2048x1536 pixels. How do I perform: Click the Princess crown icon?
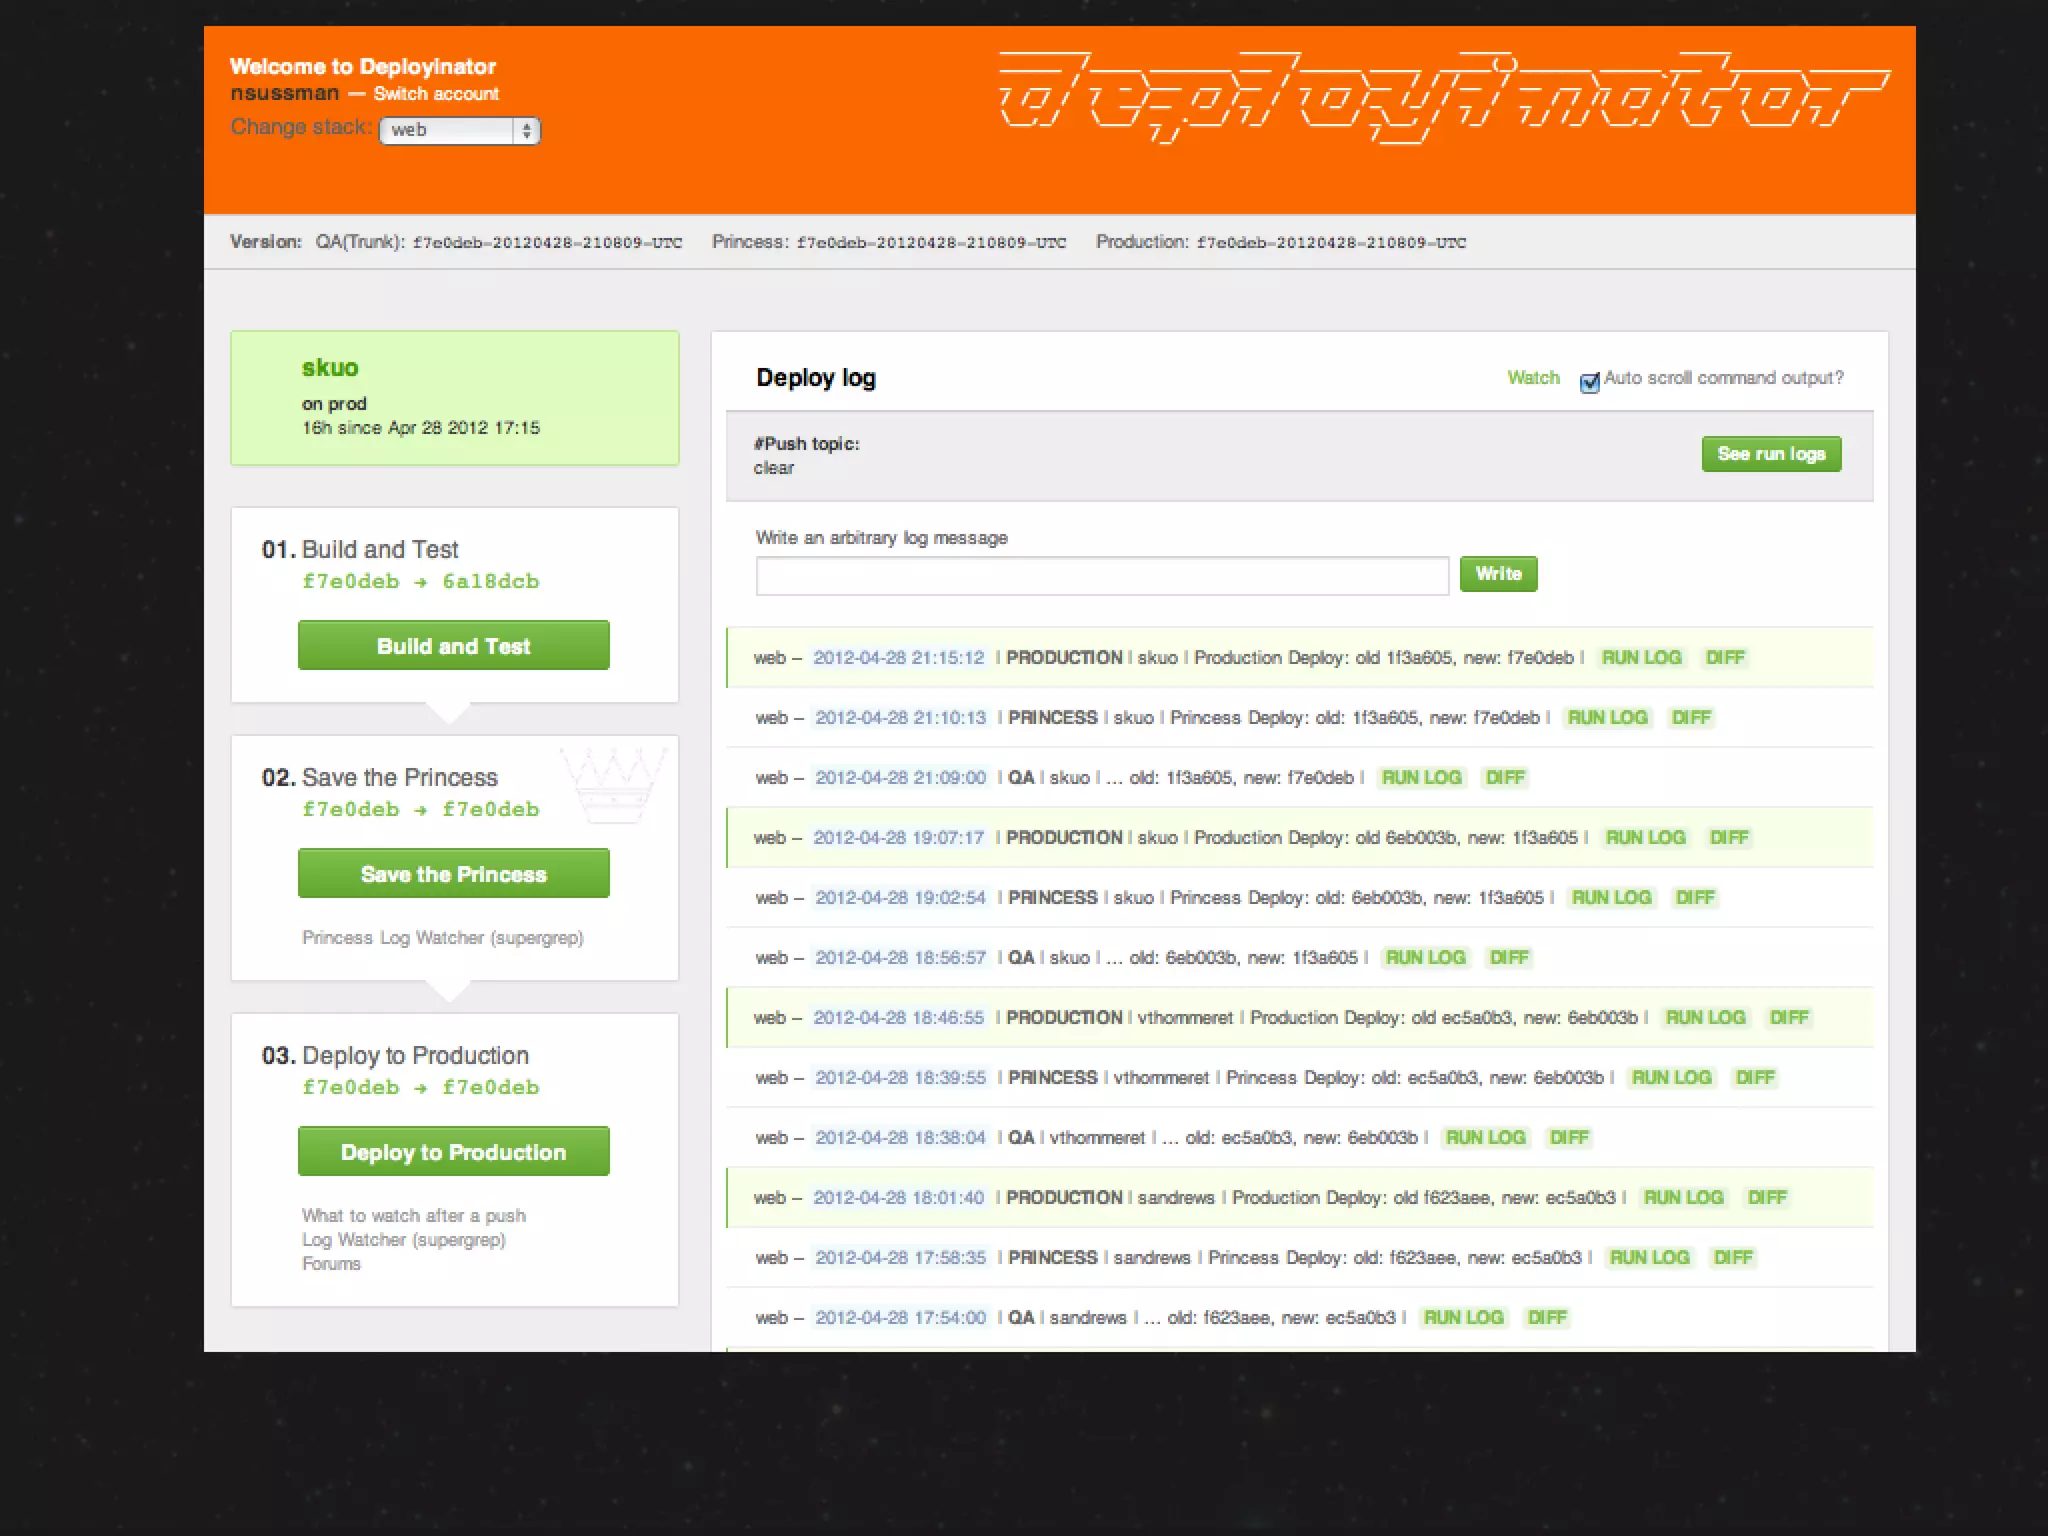[612, 786]
